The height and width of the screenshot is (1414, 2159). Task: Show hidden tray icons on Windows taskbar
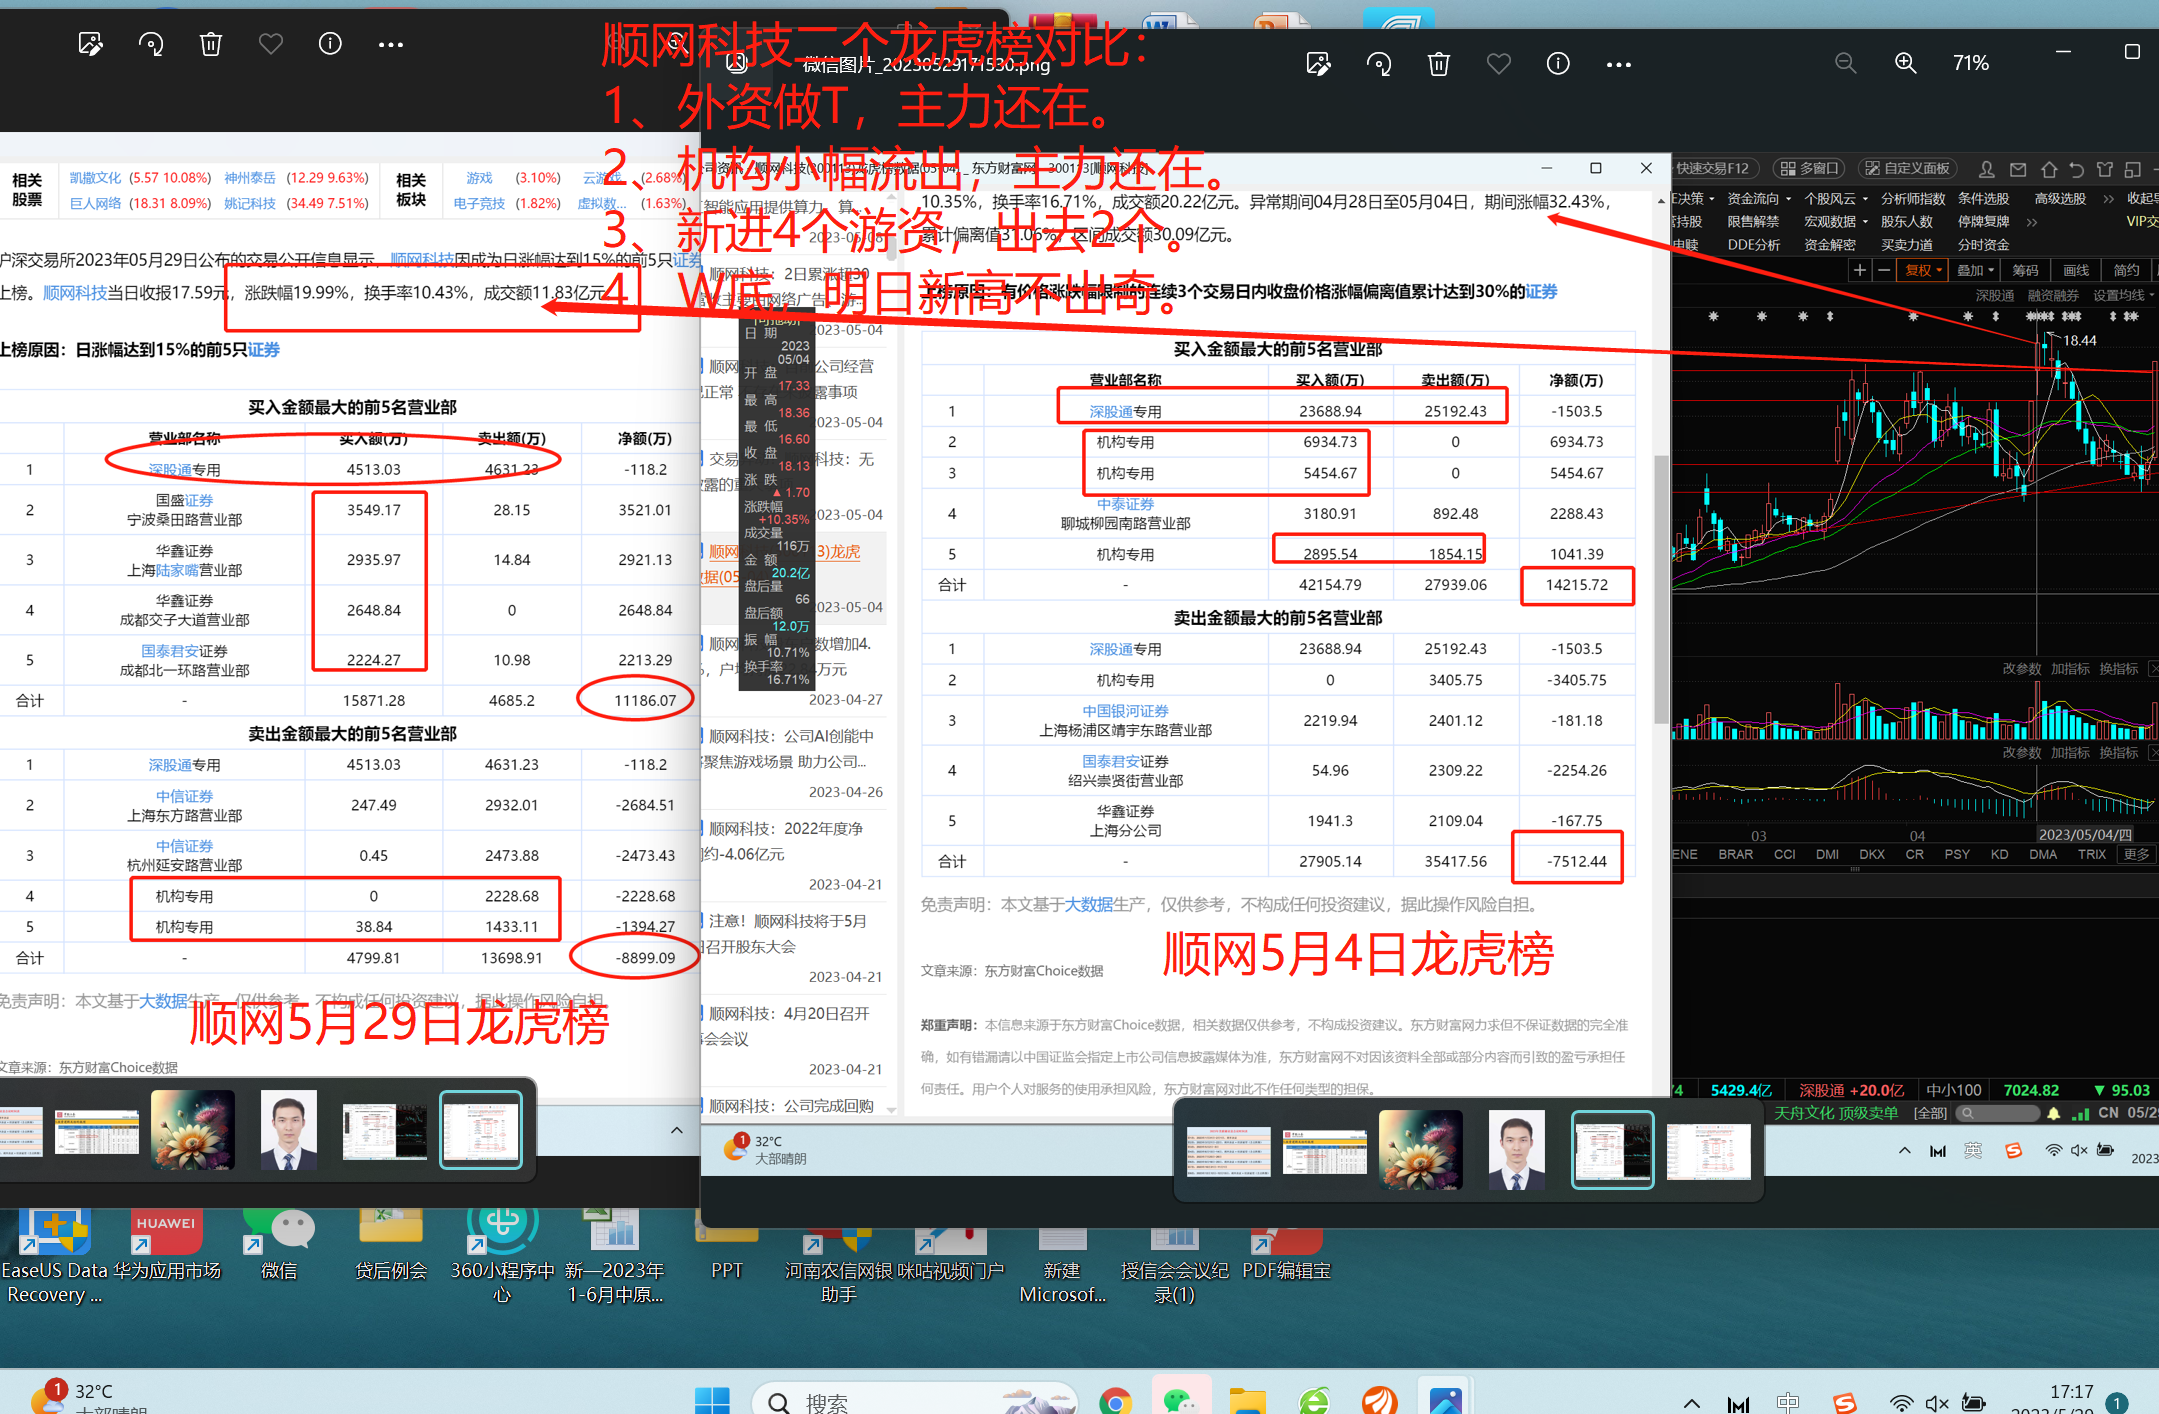pyautogui.click(x=1691, y=1403)
